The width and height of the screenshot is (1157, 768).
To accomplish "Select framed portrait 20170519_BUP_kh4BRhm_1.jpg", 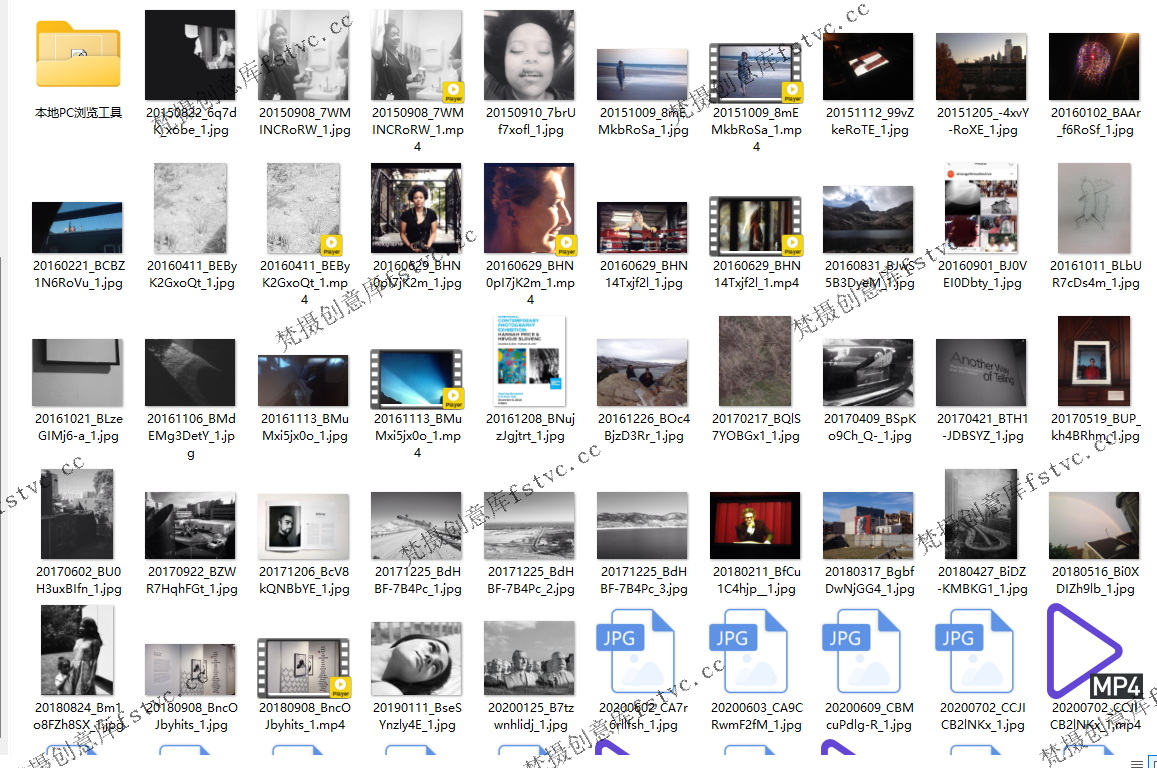I will tap(1094, 361).
